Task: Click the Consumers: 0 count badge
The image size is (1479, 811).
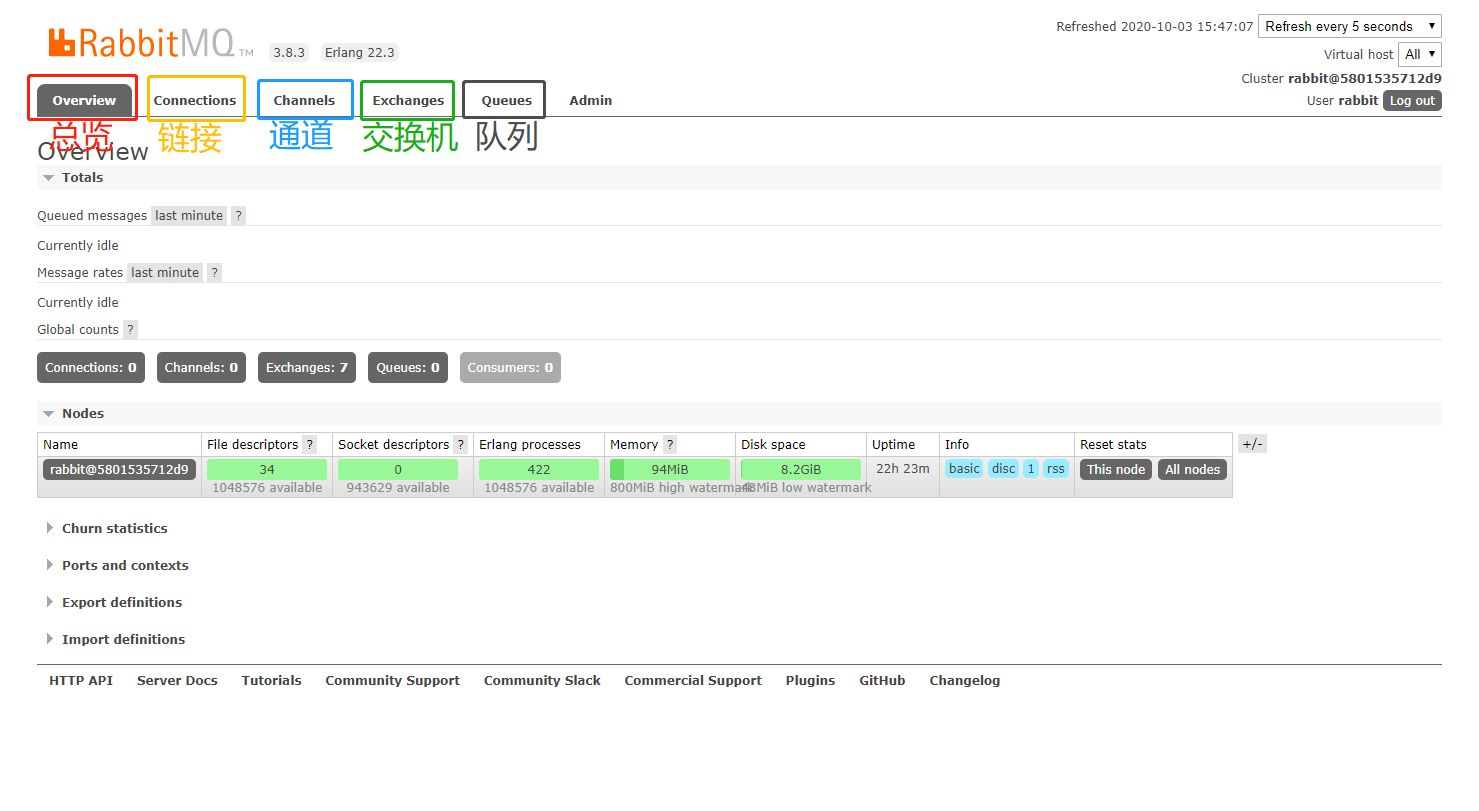Action: (x=510, y=368)
